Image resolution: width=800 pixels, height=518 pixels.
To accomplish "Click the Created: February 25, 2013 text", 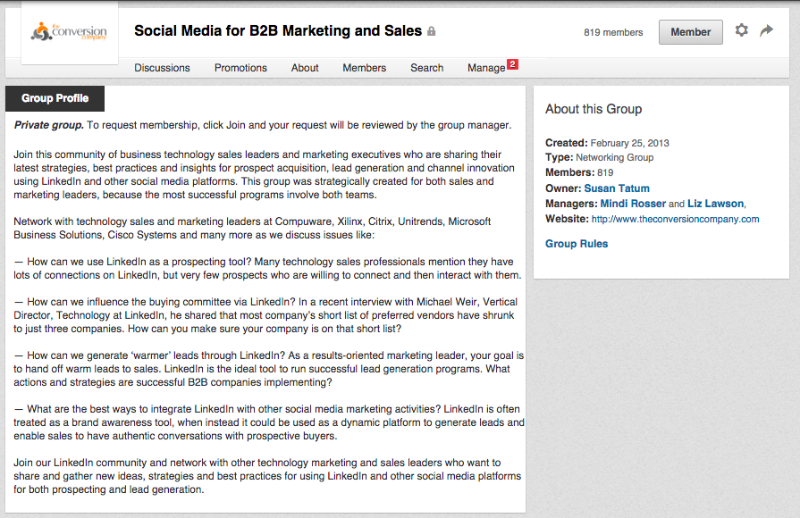I will pyautogui.click(x=607, y=143).
